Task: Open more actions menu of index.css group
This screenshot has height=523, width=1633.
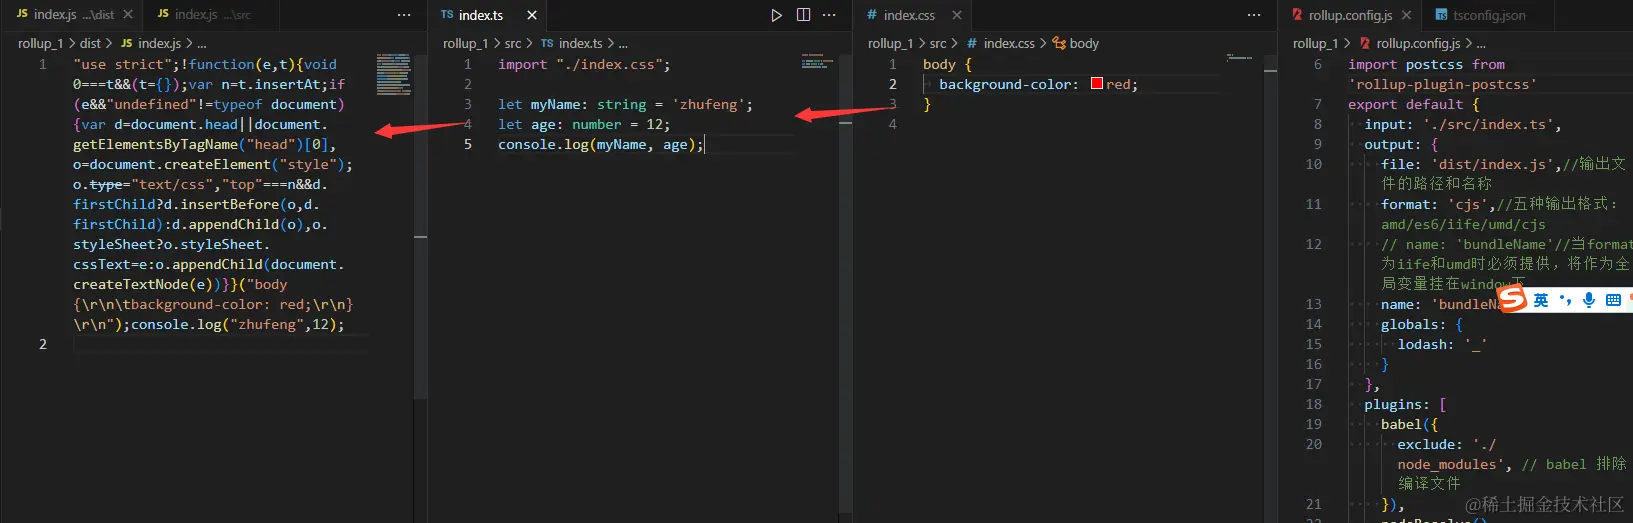Action: pyautogui.click(x=1254, y=15)
